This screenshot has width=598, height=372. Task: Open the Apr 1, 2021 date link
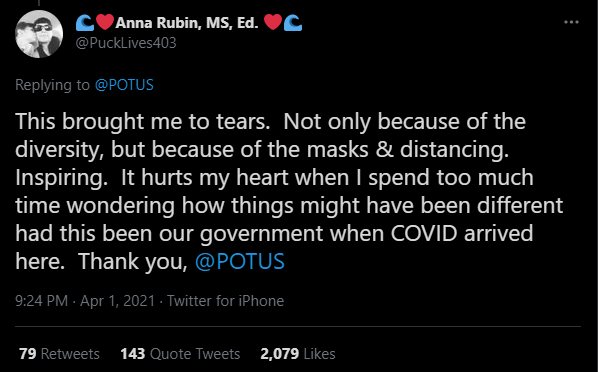[117, 301]
